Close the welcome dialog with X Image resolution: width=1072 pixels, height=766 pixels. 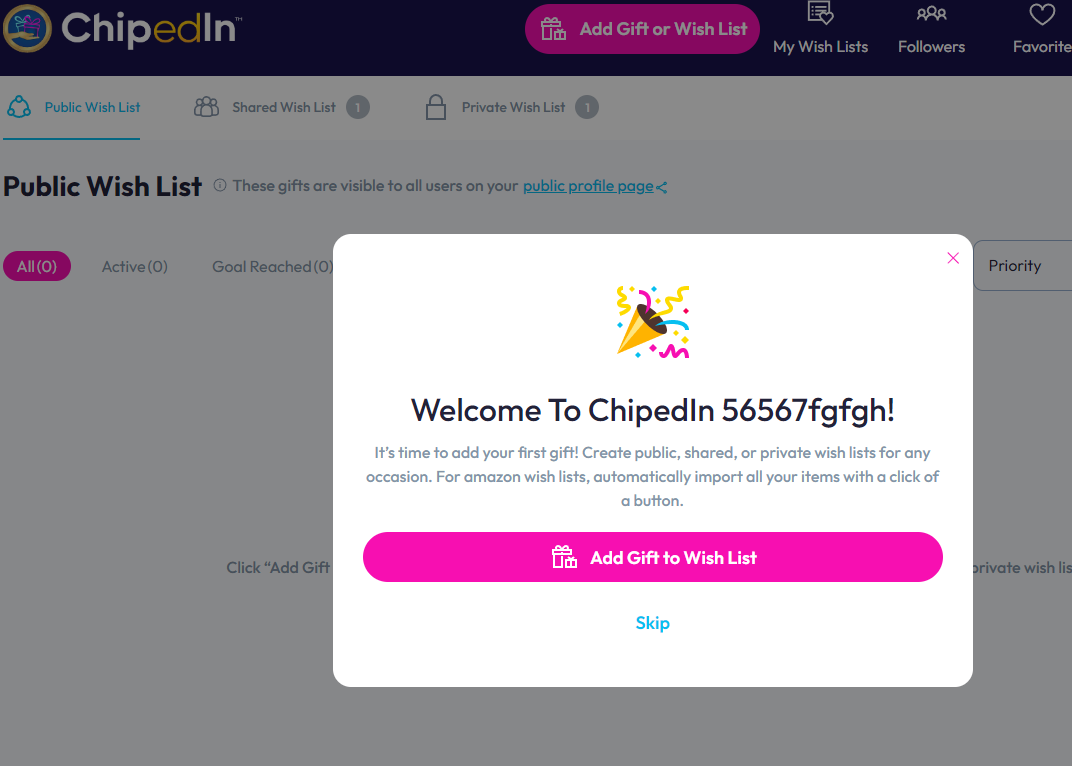point(953,258)
